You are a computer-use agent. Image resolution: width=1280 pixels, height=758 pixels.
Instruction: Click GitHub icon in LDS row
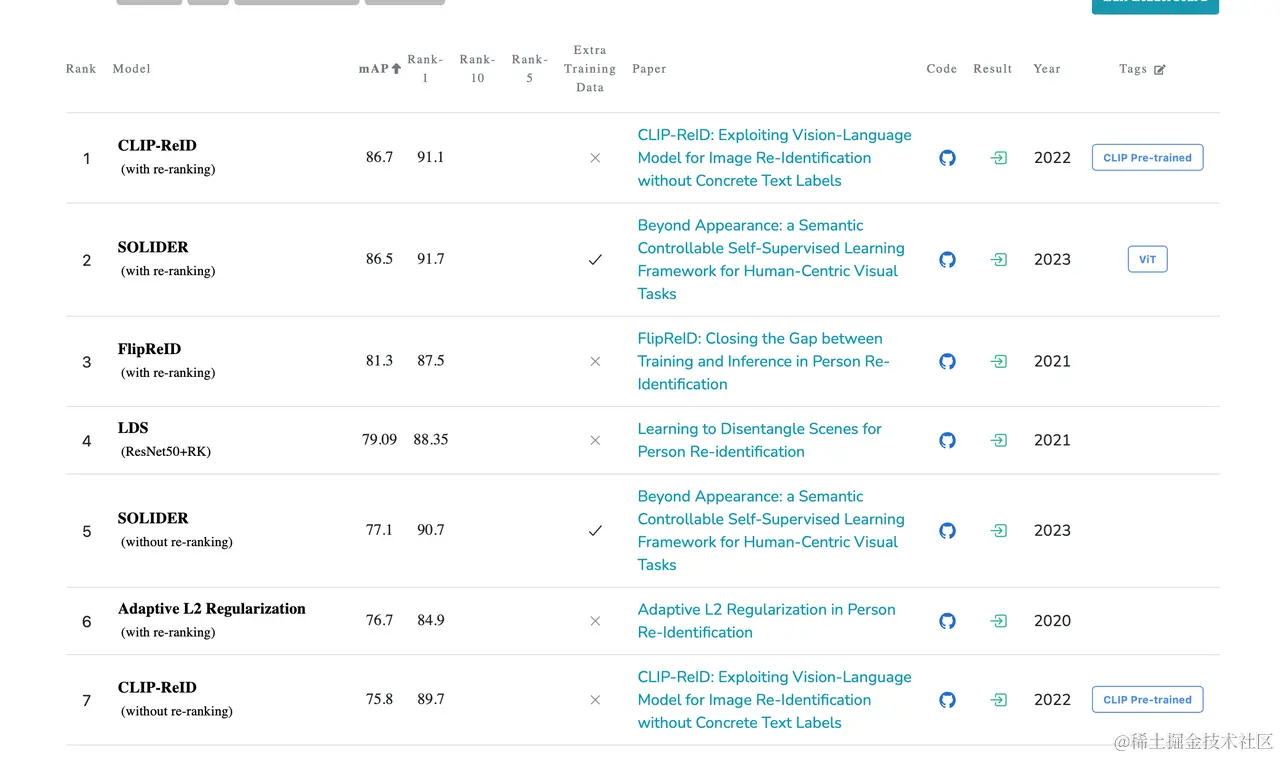coord(947,440)
